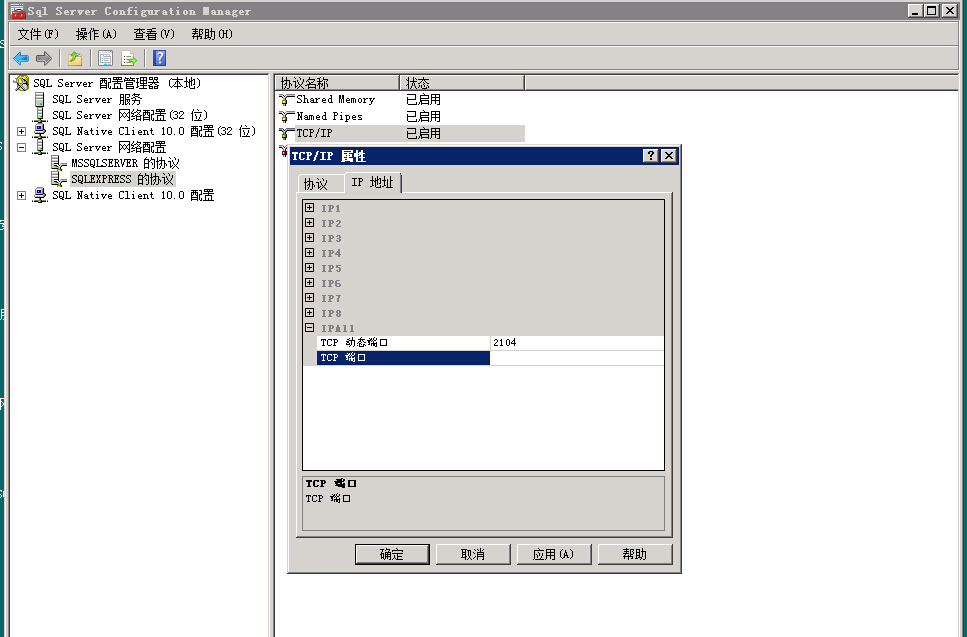Viewport: 967px width, 637px height.
Task: Expand the IP5 section
Action: pyautogui.click(x=310, y=268)
